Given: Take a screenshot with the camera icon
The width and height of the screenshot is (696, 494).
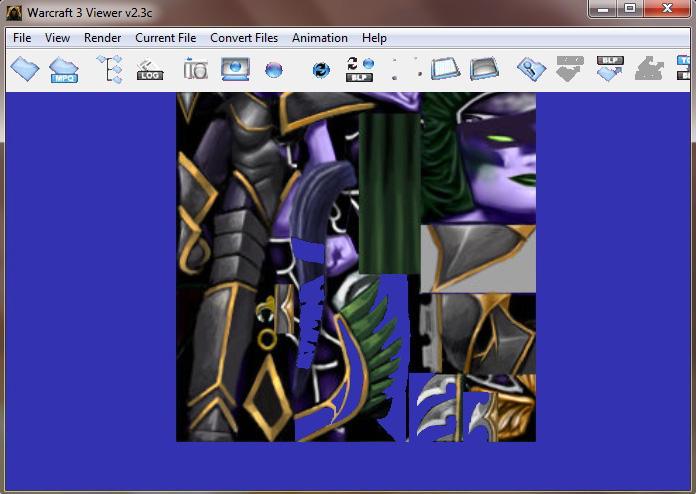Looking at the screenshot, I should (196, 69).
